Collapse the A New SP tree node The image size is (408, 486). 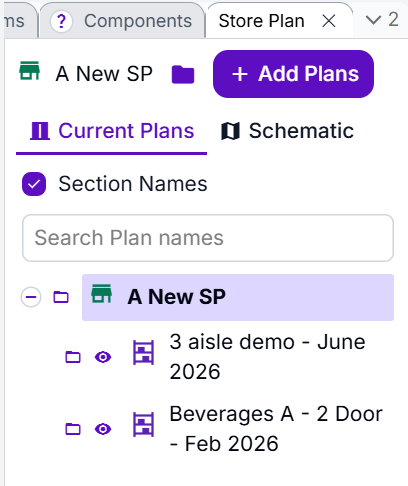click(31, 297)
